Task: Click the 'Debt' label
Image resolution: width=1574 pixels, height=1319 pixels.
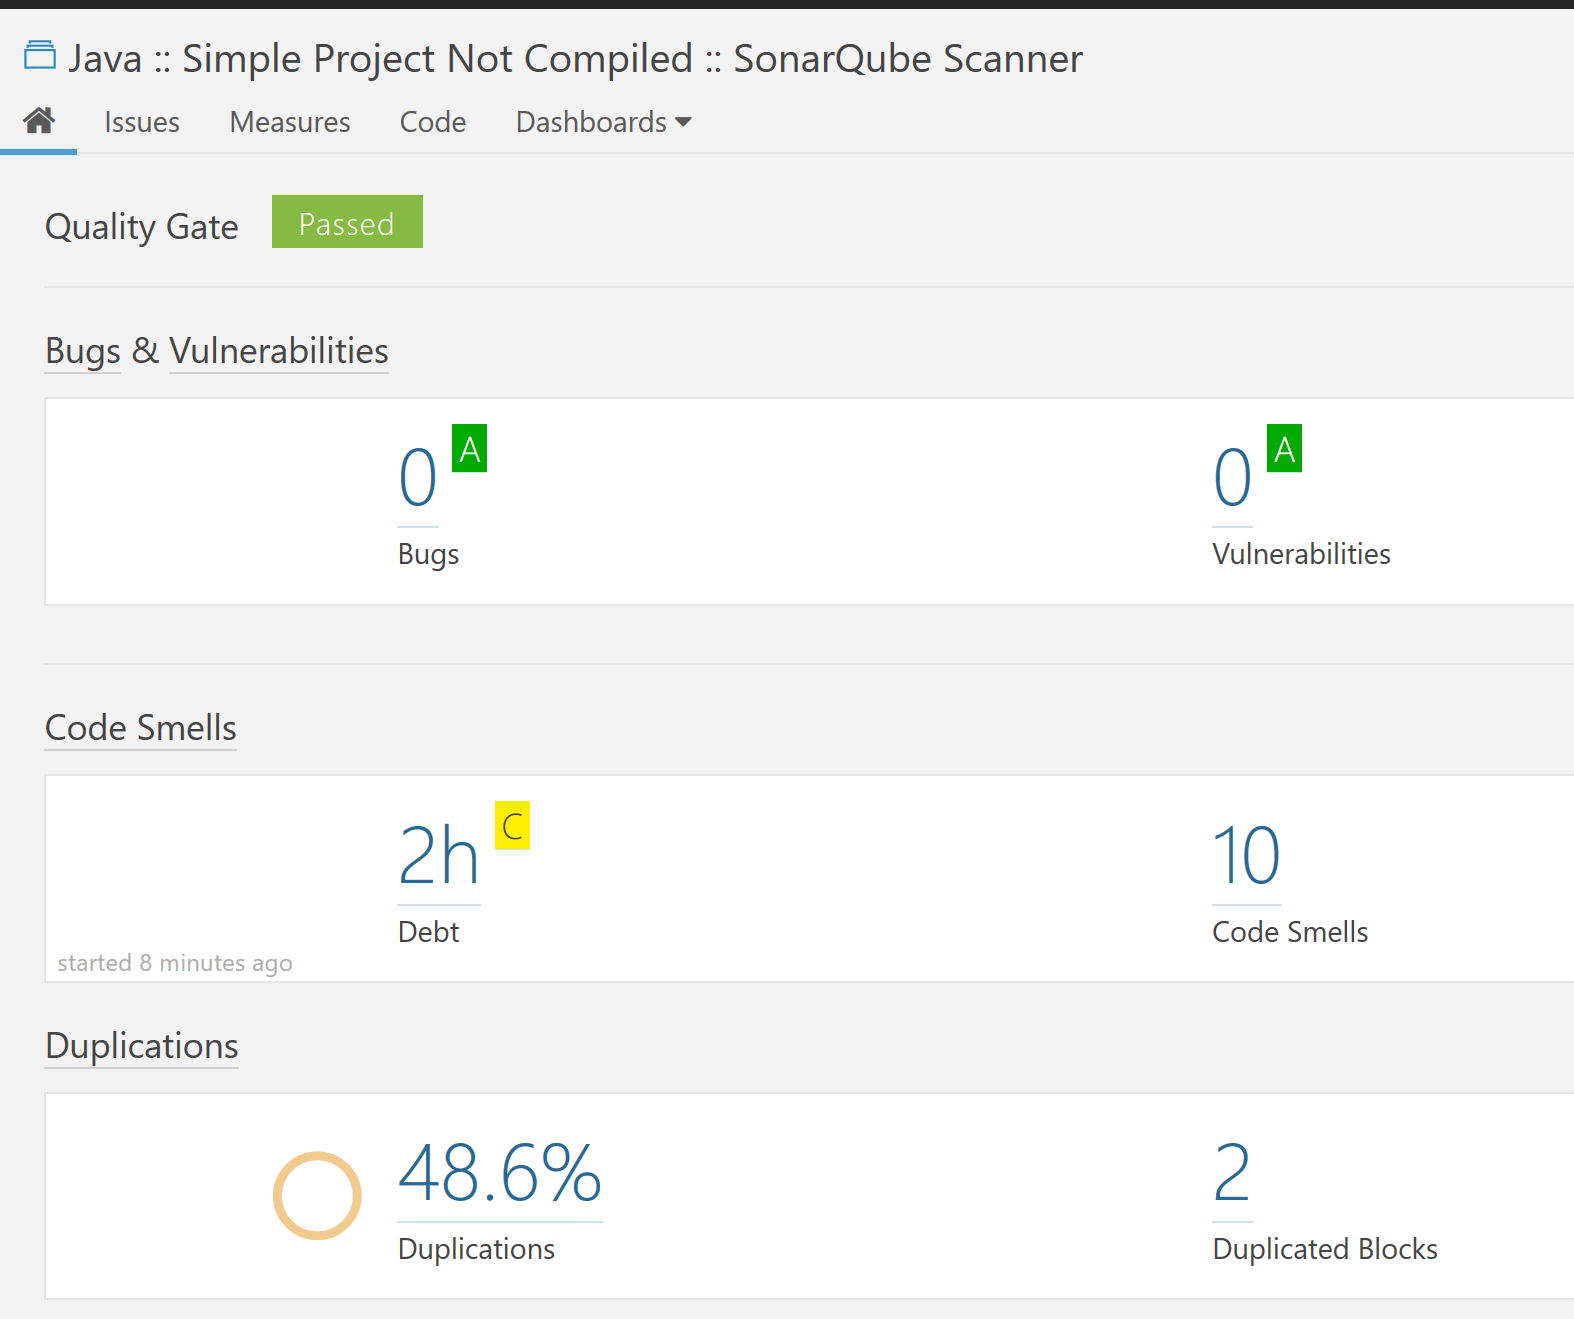Action: (x=429, y=932)
